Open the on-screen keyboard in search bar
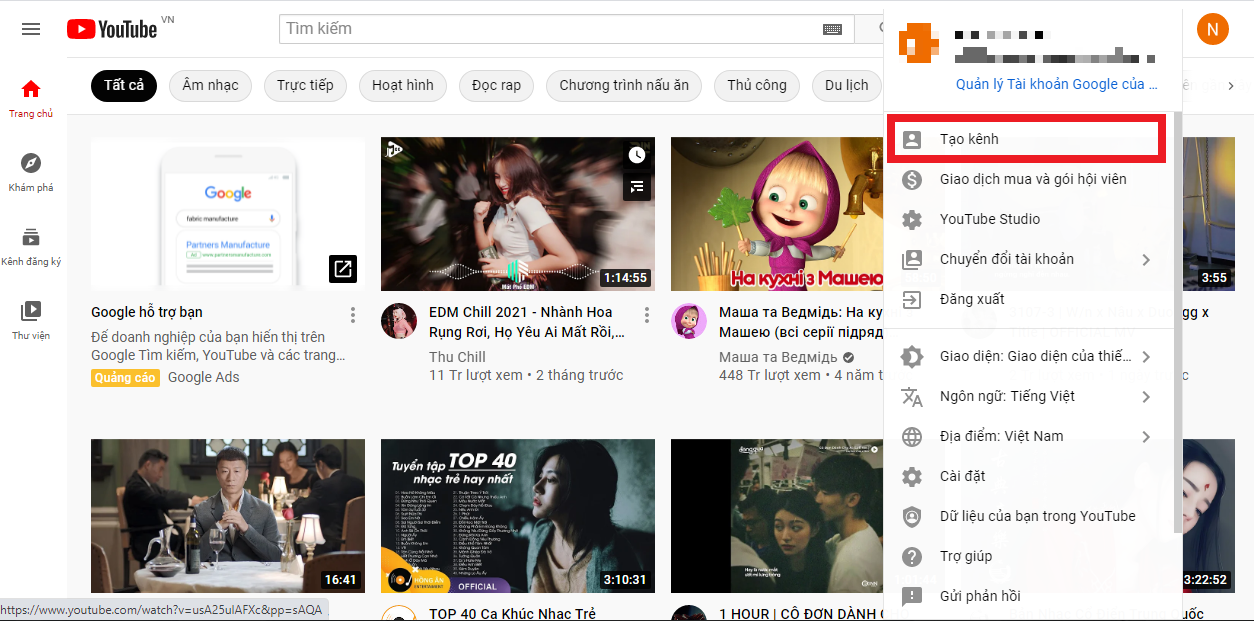1254x621 pixels. 832,28
